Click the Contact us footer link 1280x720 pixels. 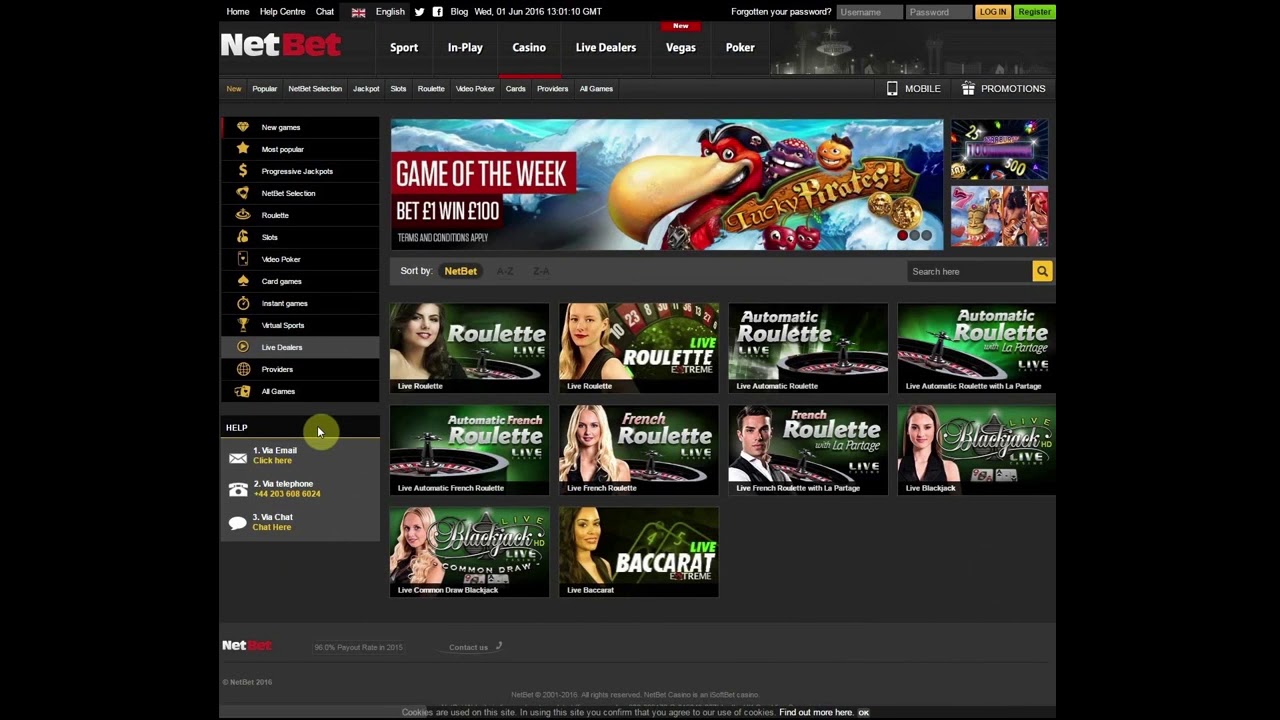pos(468,647)
